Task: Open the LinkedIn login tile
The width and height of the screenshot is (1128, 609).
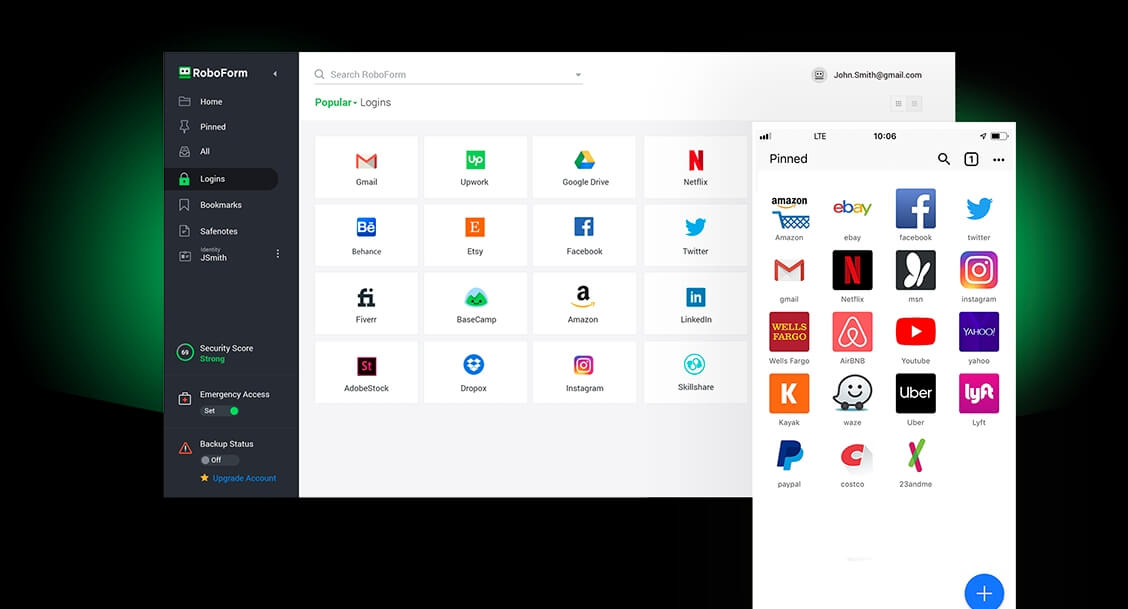Action: pyautogui.click(x=696, y=303)
